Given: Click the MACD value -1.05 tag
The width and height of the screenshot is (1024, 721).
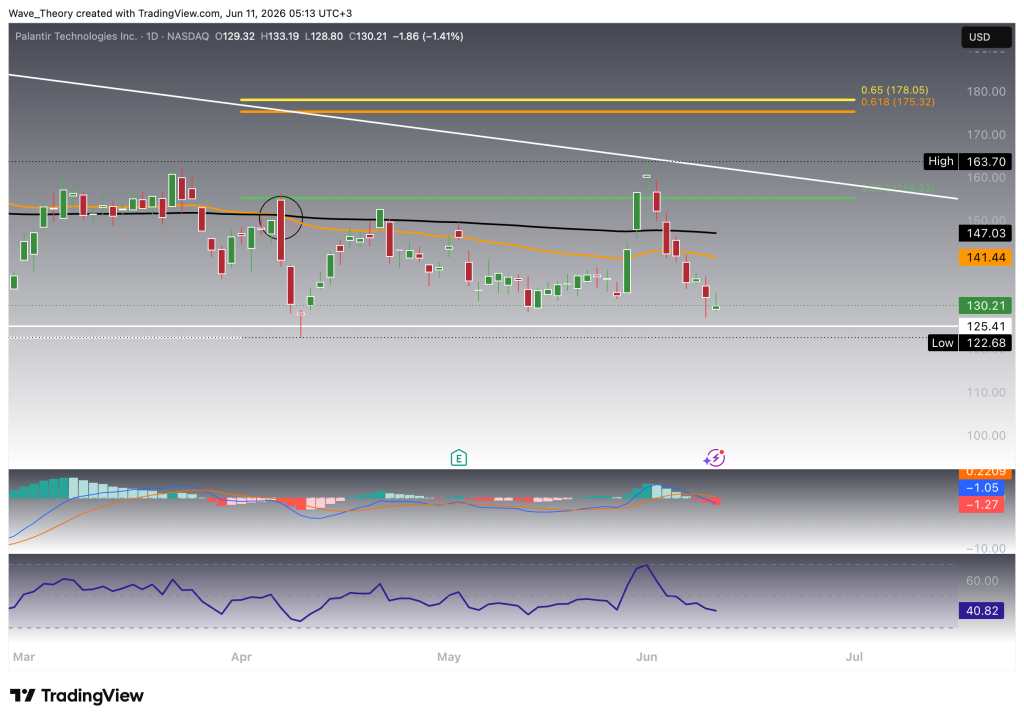Looking at the screenshot, I should point(981,488).
